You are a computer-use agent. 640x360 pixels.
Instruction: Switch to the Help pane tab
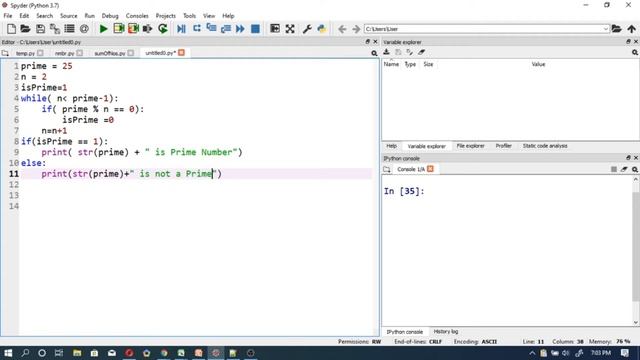click(391, 146)
